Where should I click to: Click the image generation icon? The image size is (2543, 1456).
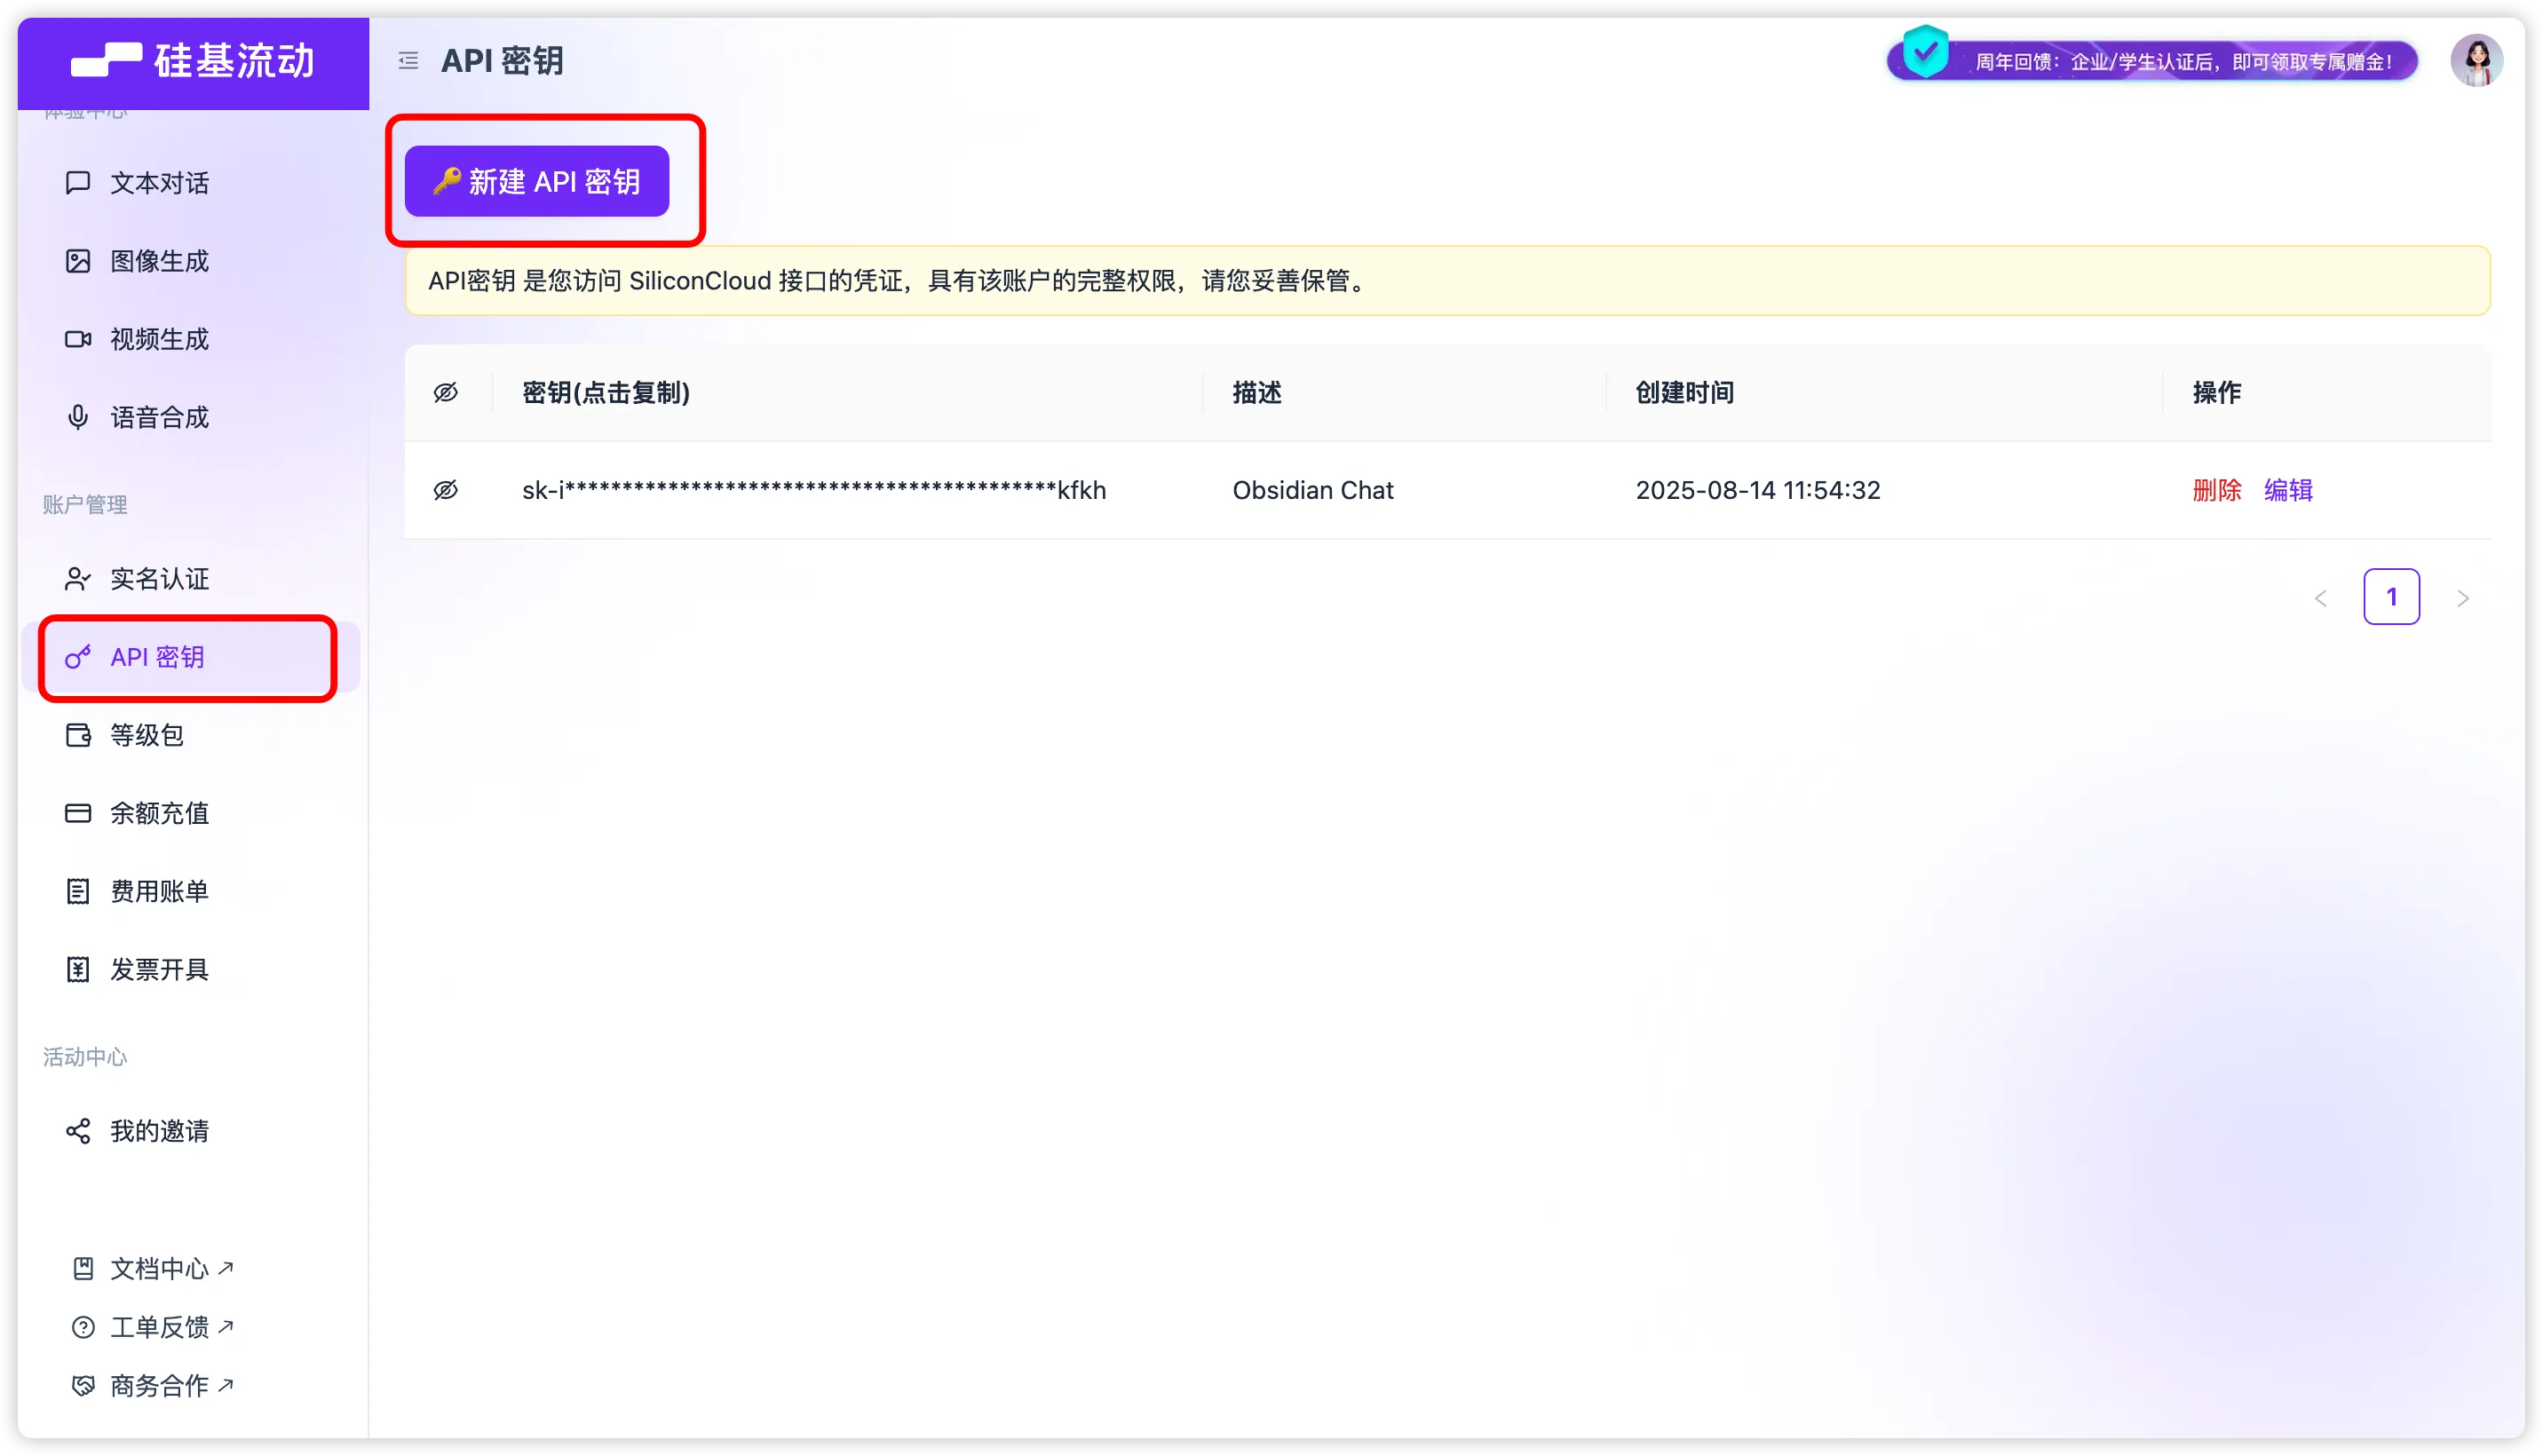click(78, 261)
